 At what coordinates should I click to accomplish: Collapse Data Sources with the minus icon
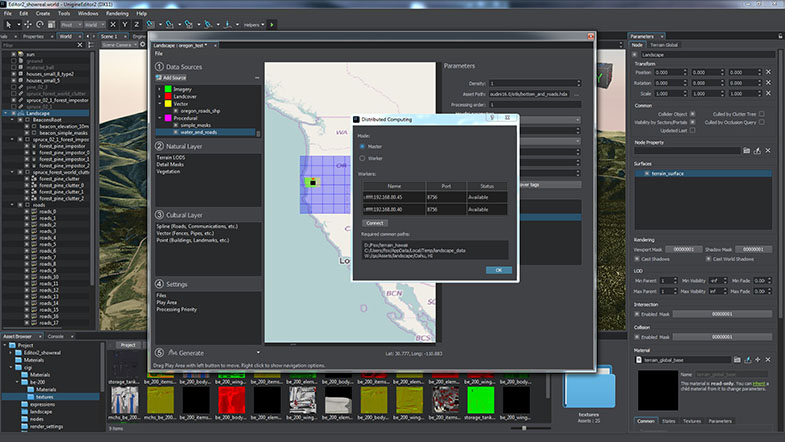pos(257,78)
